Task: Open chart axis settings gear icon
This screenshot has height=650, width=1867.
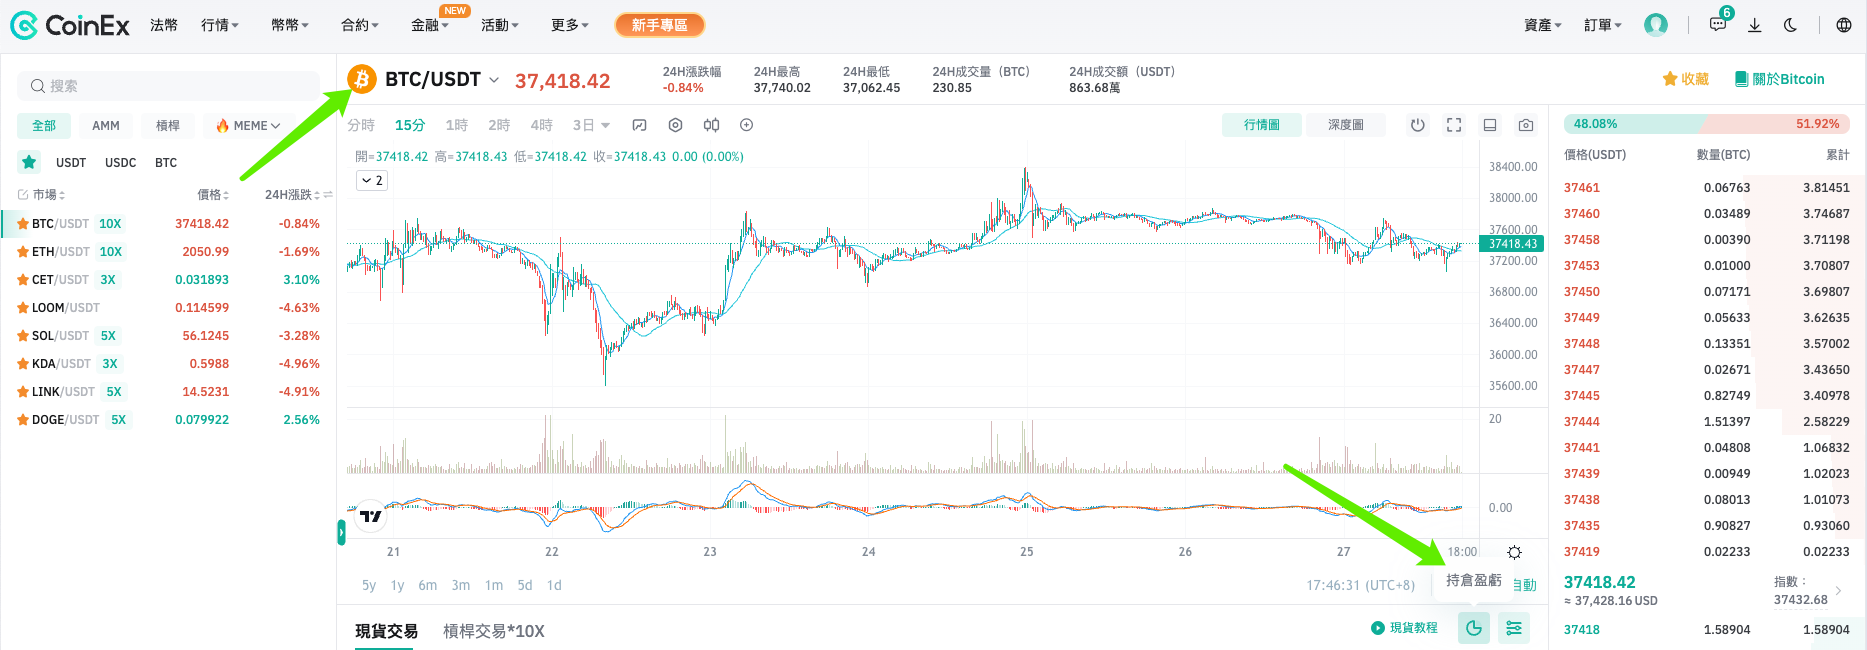Action: 1515,552
